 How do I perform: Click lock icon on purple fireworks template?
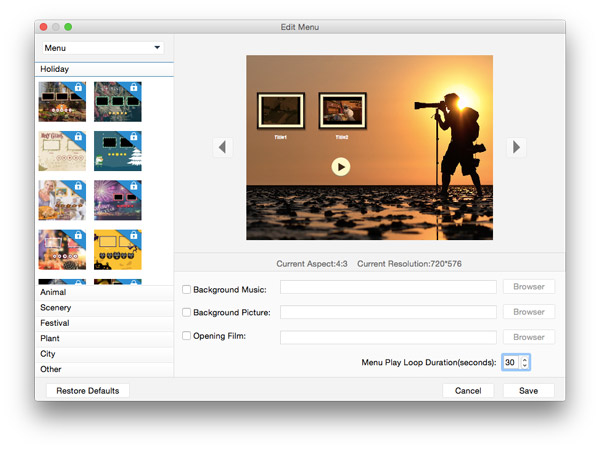point(134,186)
